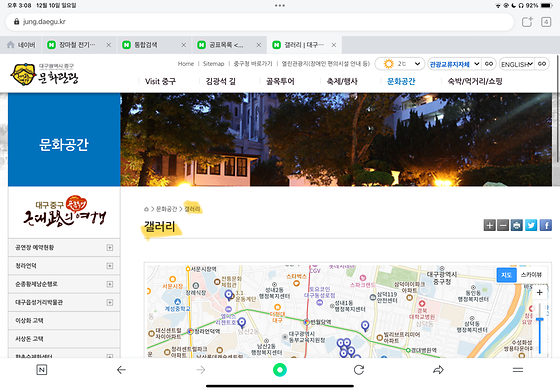Reload the page with refresh icon
The height and width of the screenshot is (391, 560).
[x=359, y=370]
